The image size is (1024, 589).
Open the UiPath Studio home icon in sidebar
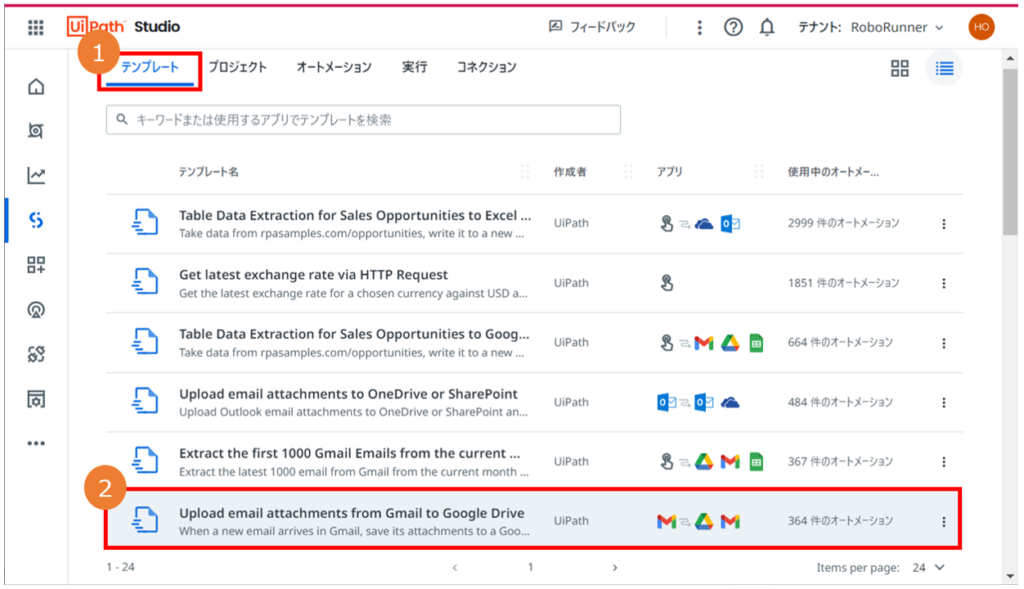coord(36,87)
